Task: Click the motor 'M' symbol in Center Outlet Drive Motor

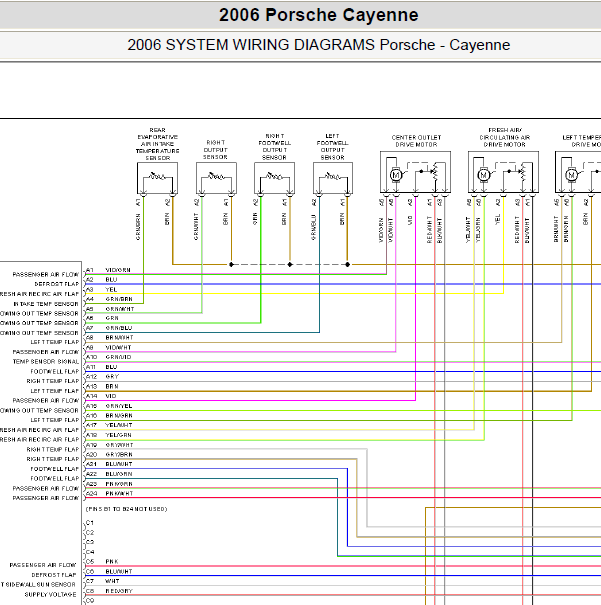Action: coord(396,175)
